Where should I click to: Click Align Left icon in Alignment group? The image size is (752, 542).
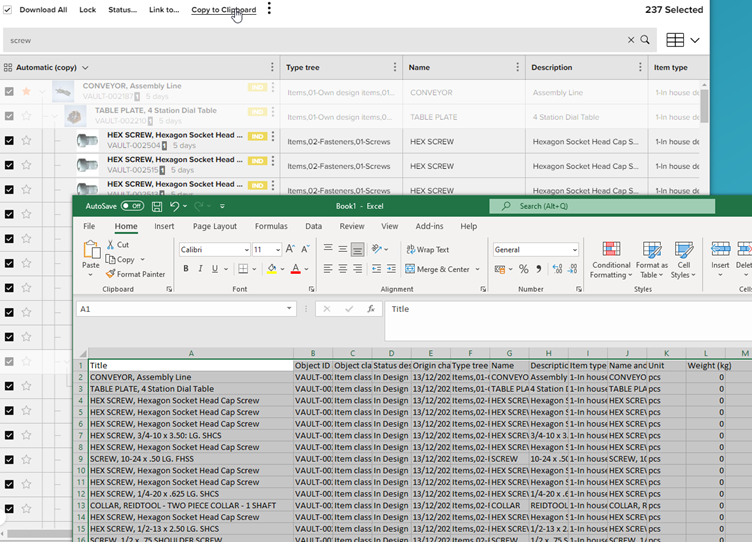(328, 269)
